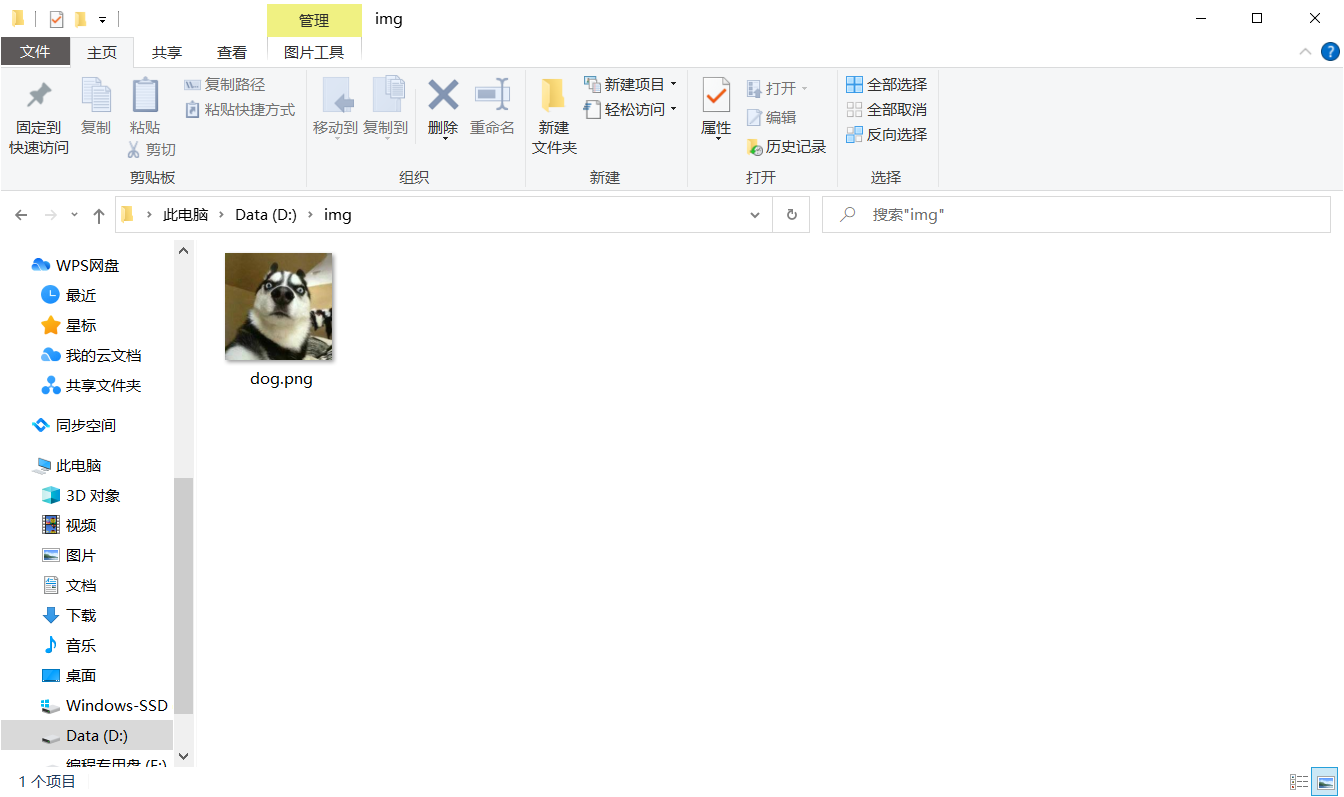The image size is (1344, 797).
Task: Click 历史记录 history in the ribbon
Action: (x=786, y=147)
